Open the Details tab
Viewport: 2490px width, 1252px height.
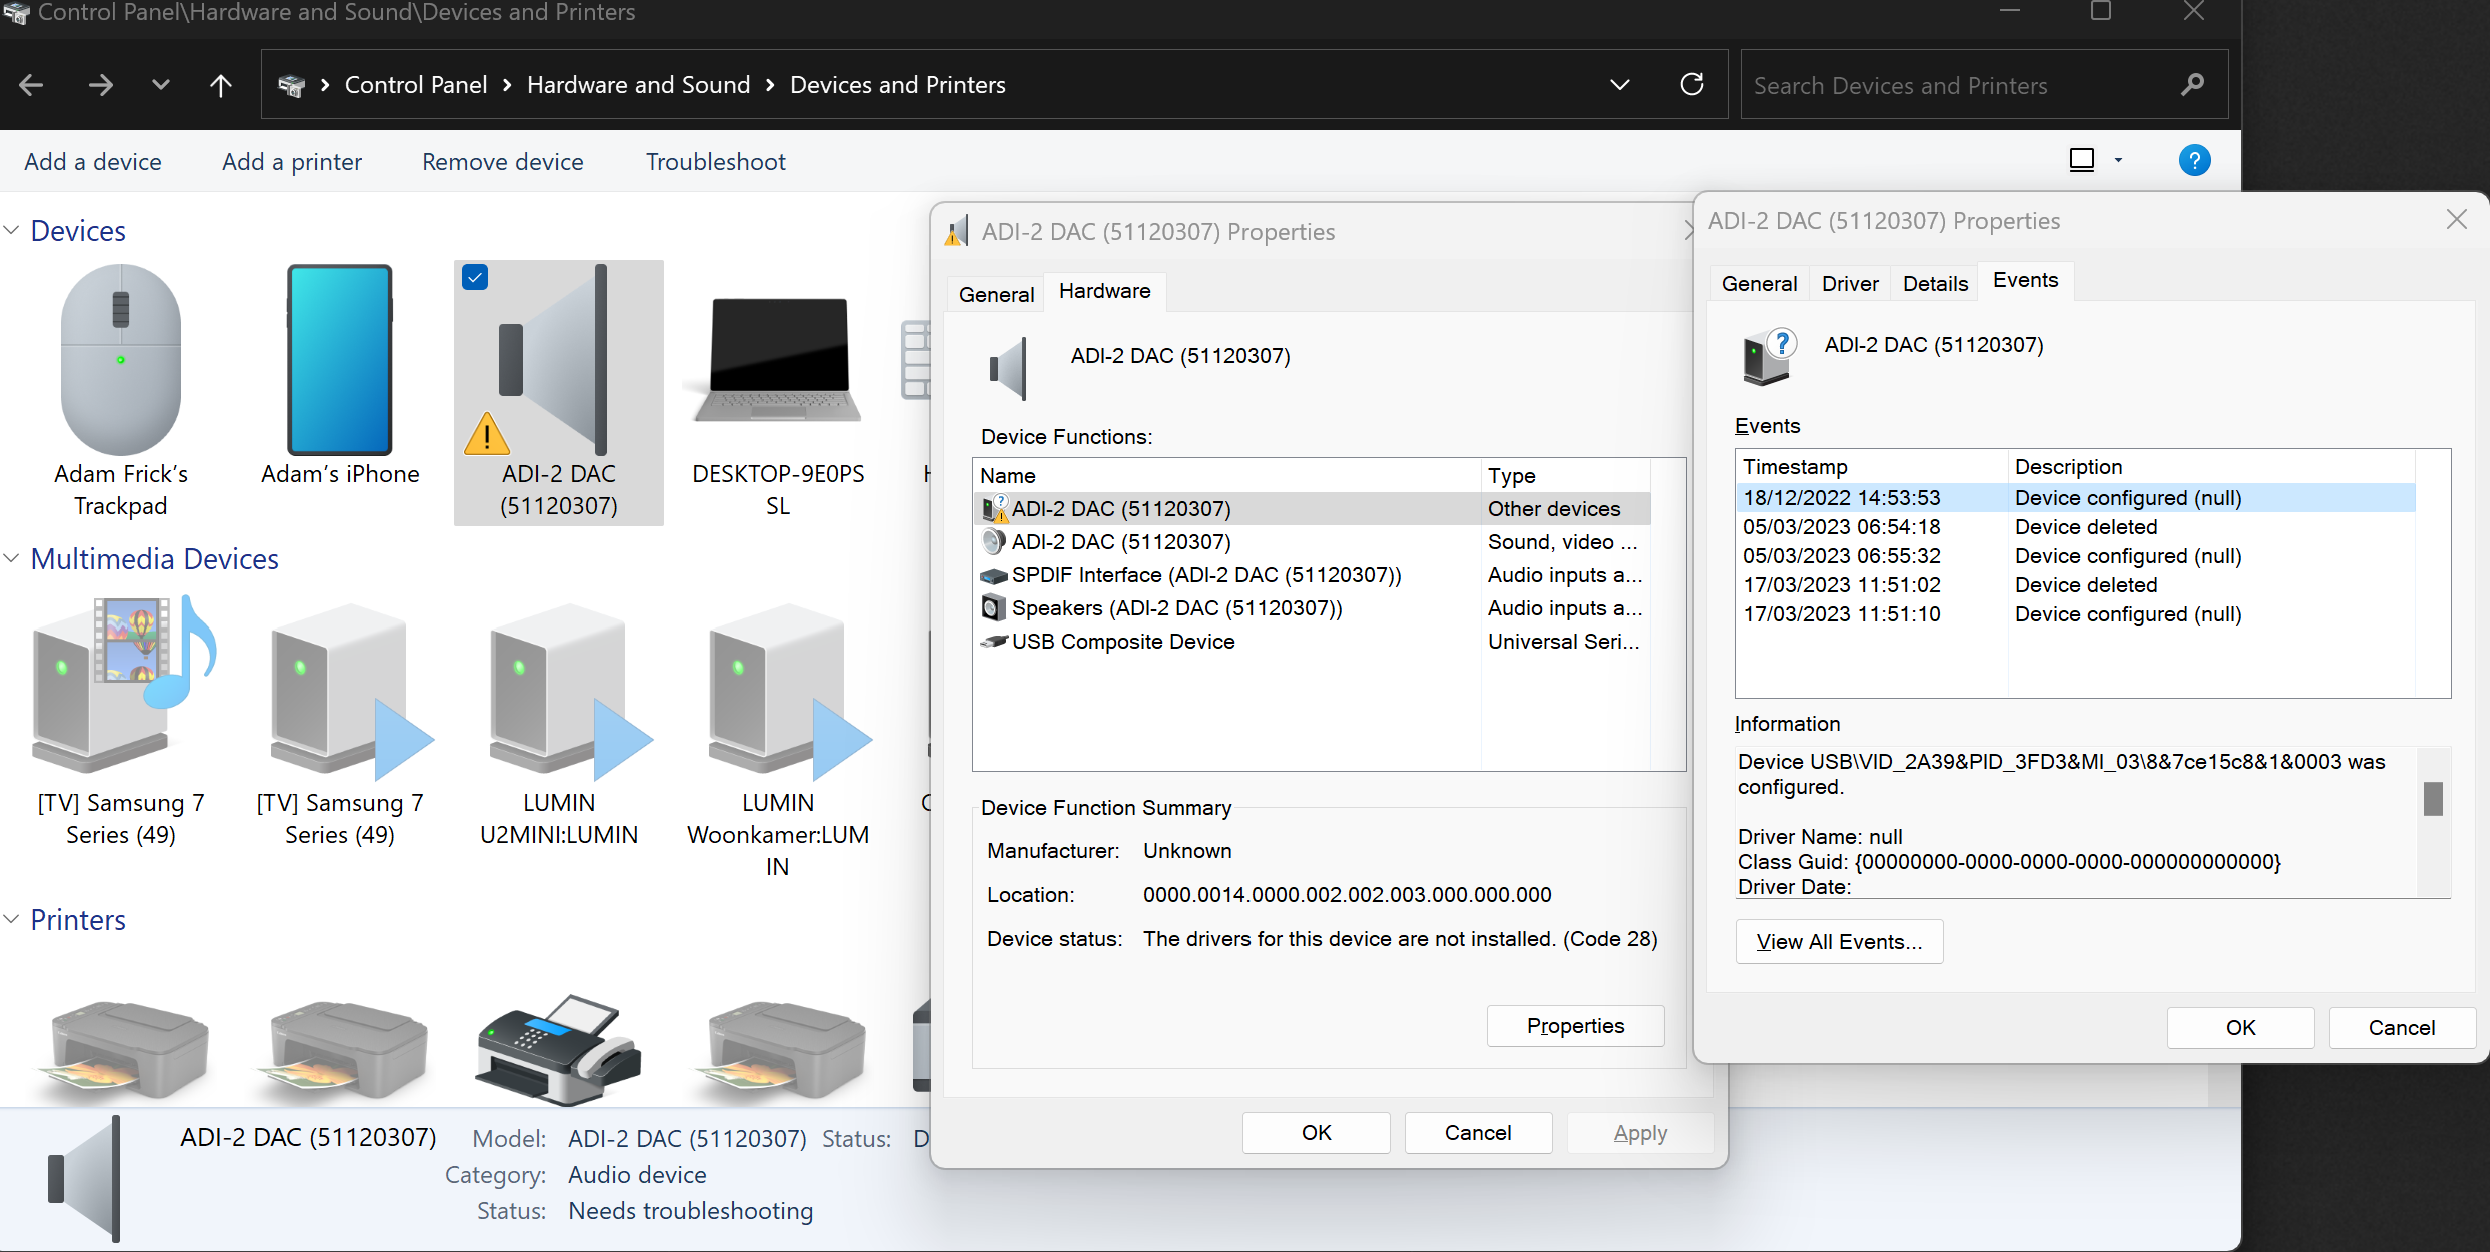tap(1935, 284)
